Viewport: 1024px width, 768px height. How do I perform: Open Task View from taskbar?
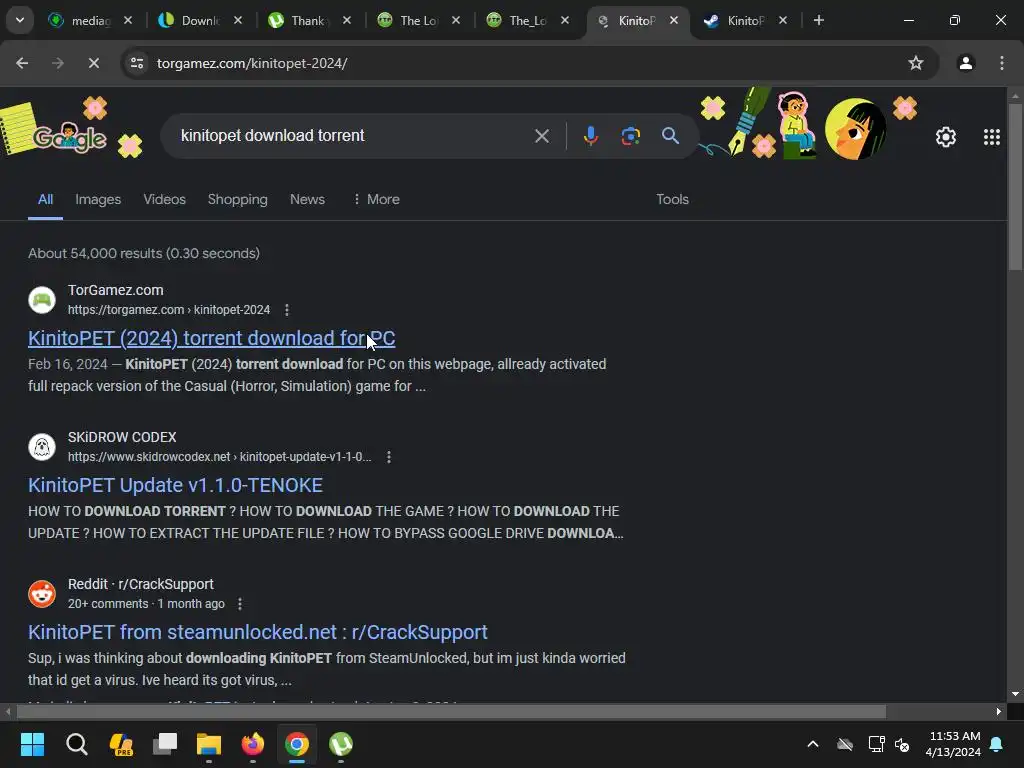[x=165, y=744]
